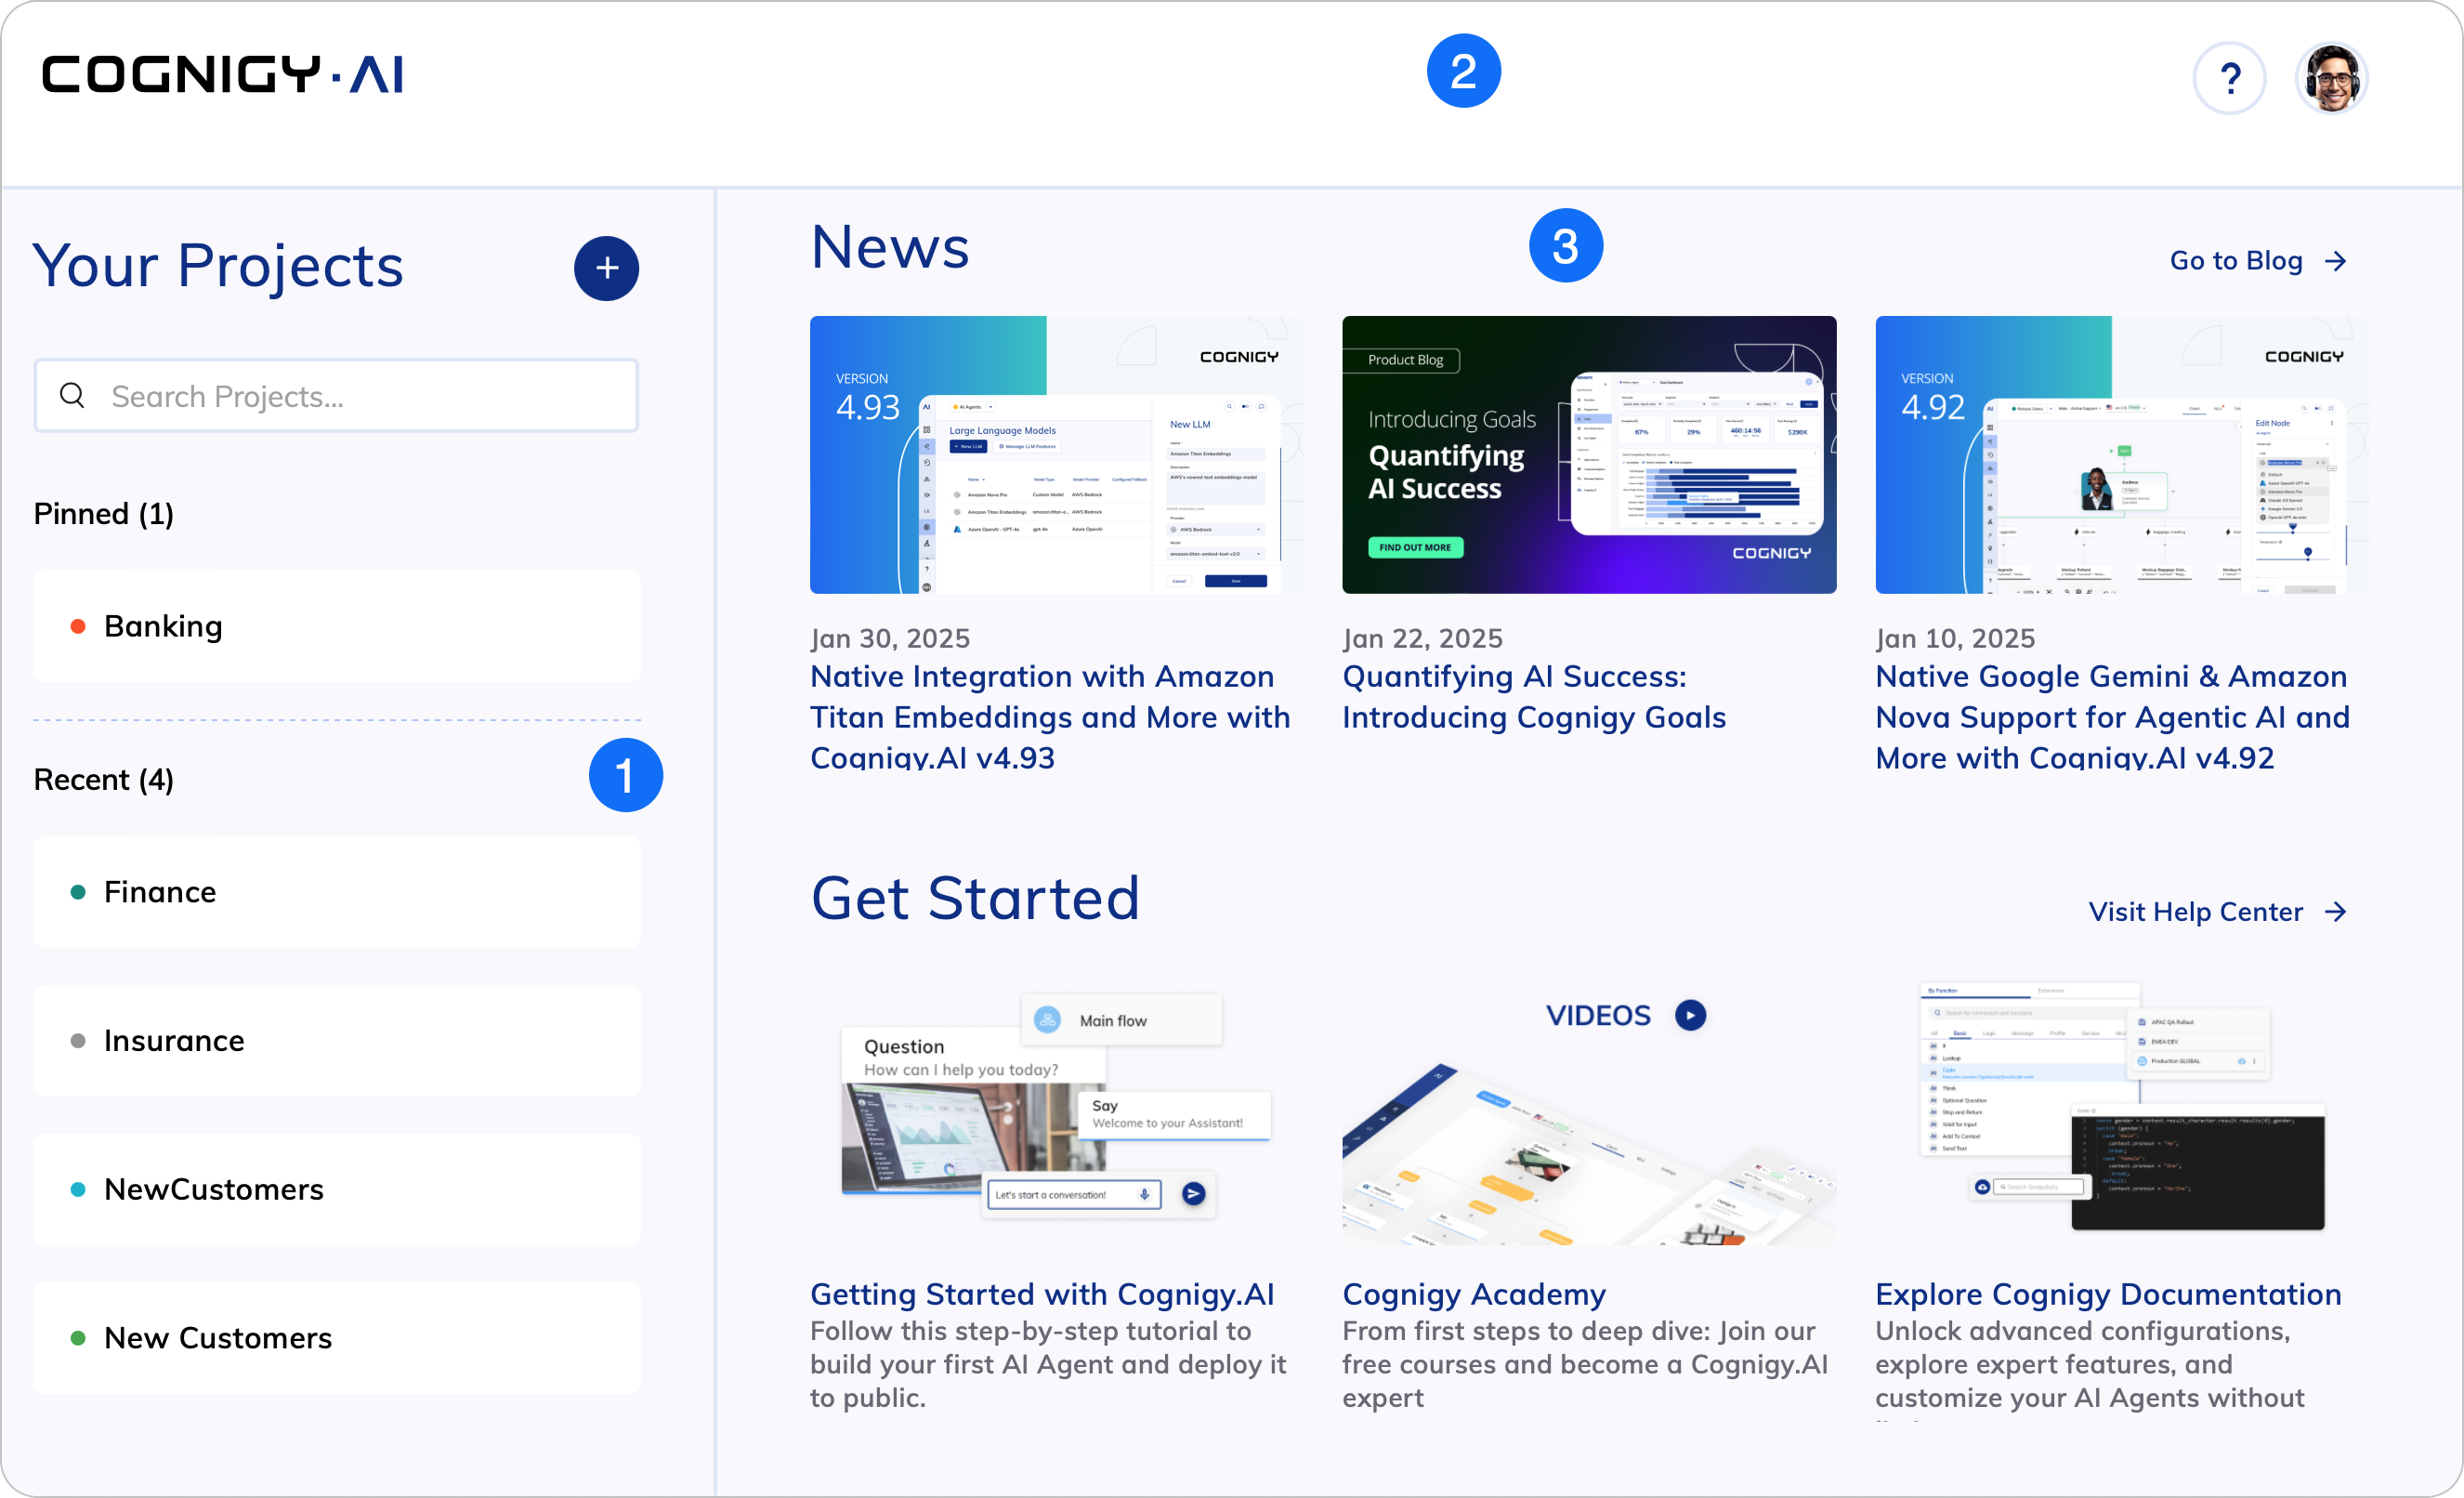Open the Explore Cognigy Documentation link
This screenshot has width=2464, height=1498.
[x=2108, y=1294]
